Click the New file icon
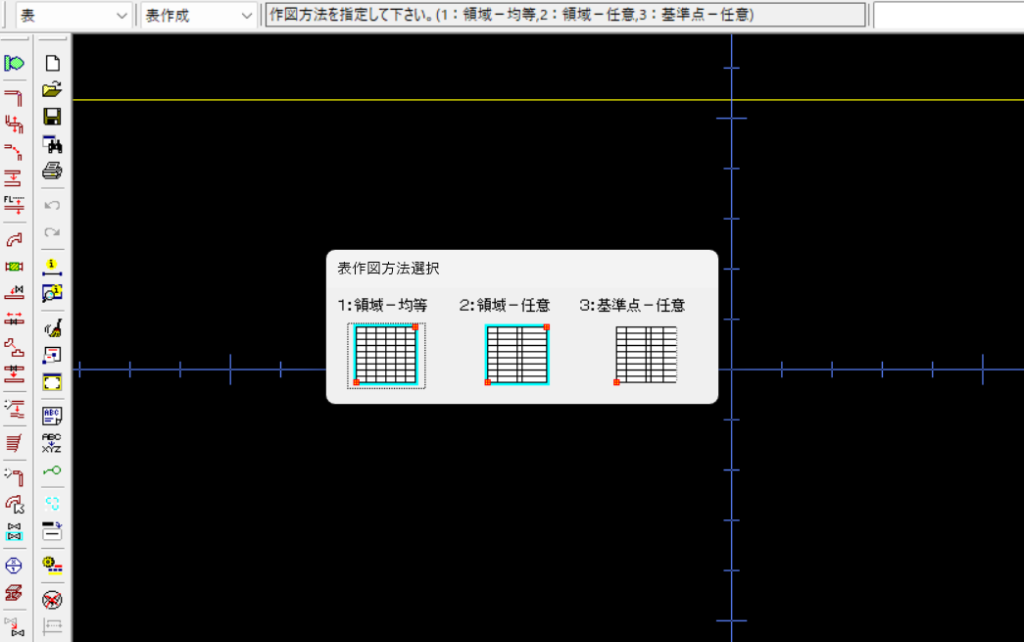1024x642 pixels. 52,63
